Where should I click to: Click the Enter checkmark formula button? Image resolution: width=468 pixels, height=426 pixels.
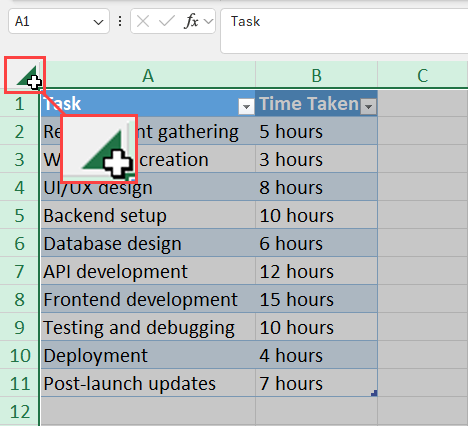pos(167,22)
